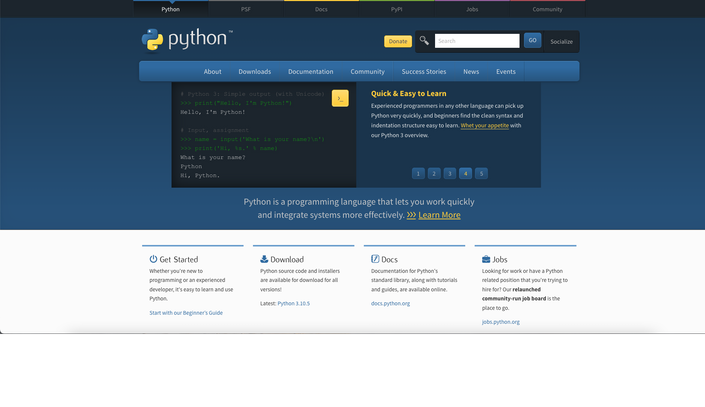705x407 pixels.
Task: Follow the Learn More link
Action: click(439, 215)
